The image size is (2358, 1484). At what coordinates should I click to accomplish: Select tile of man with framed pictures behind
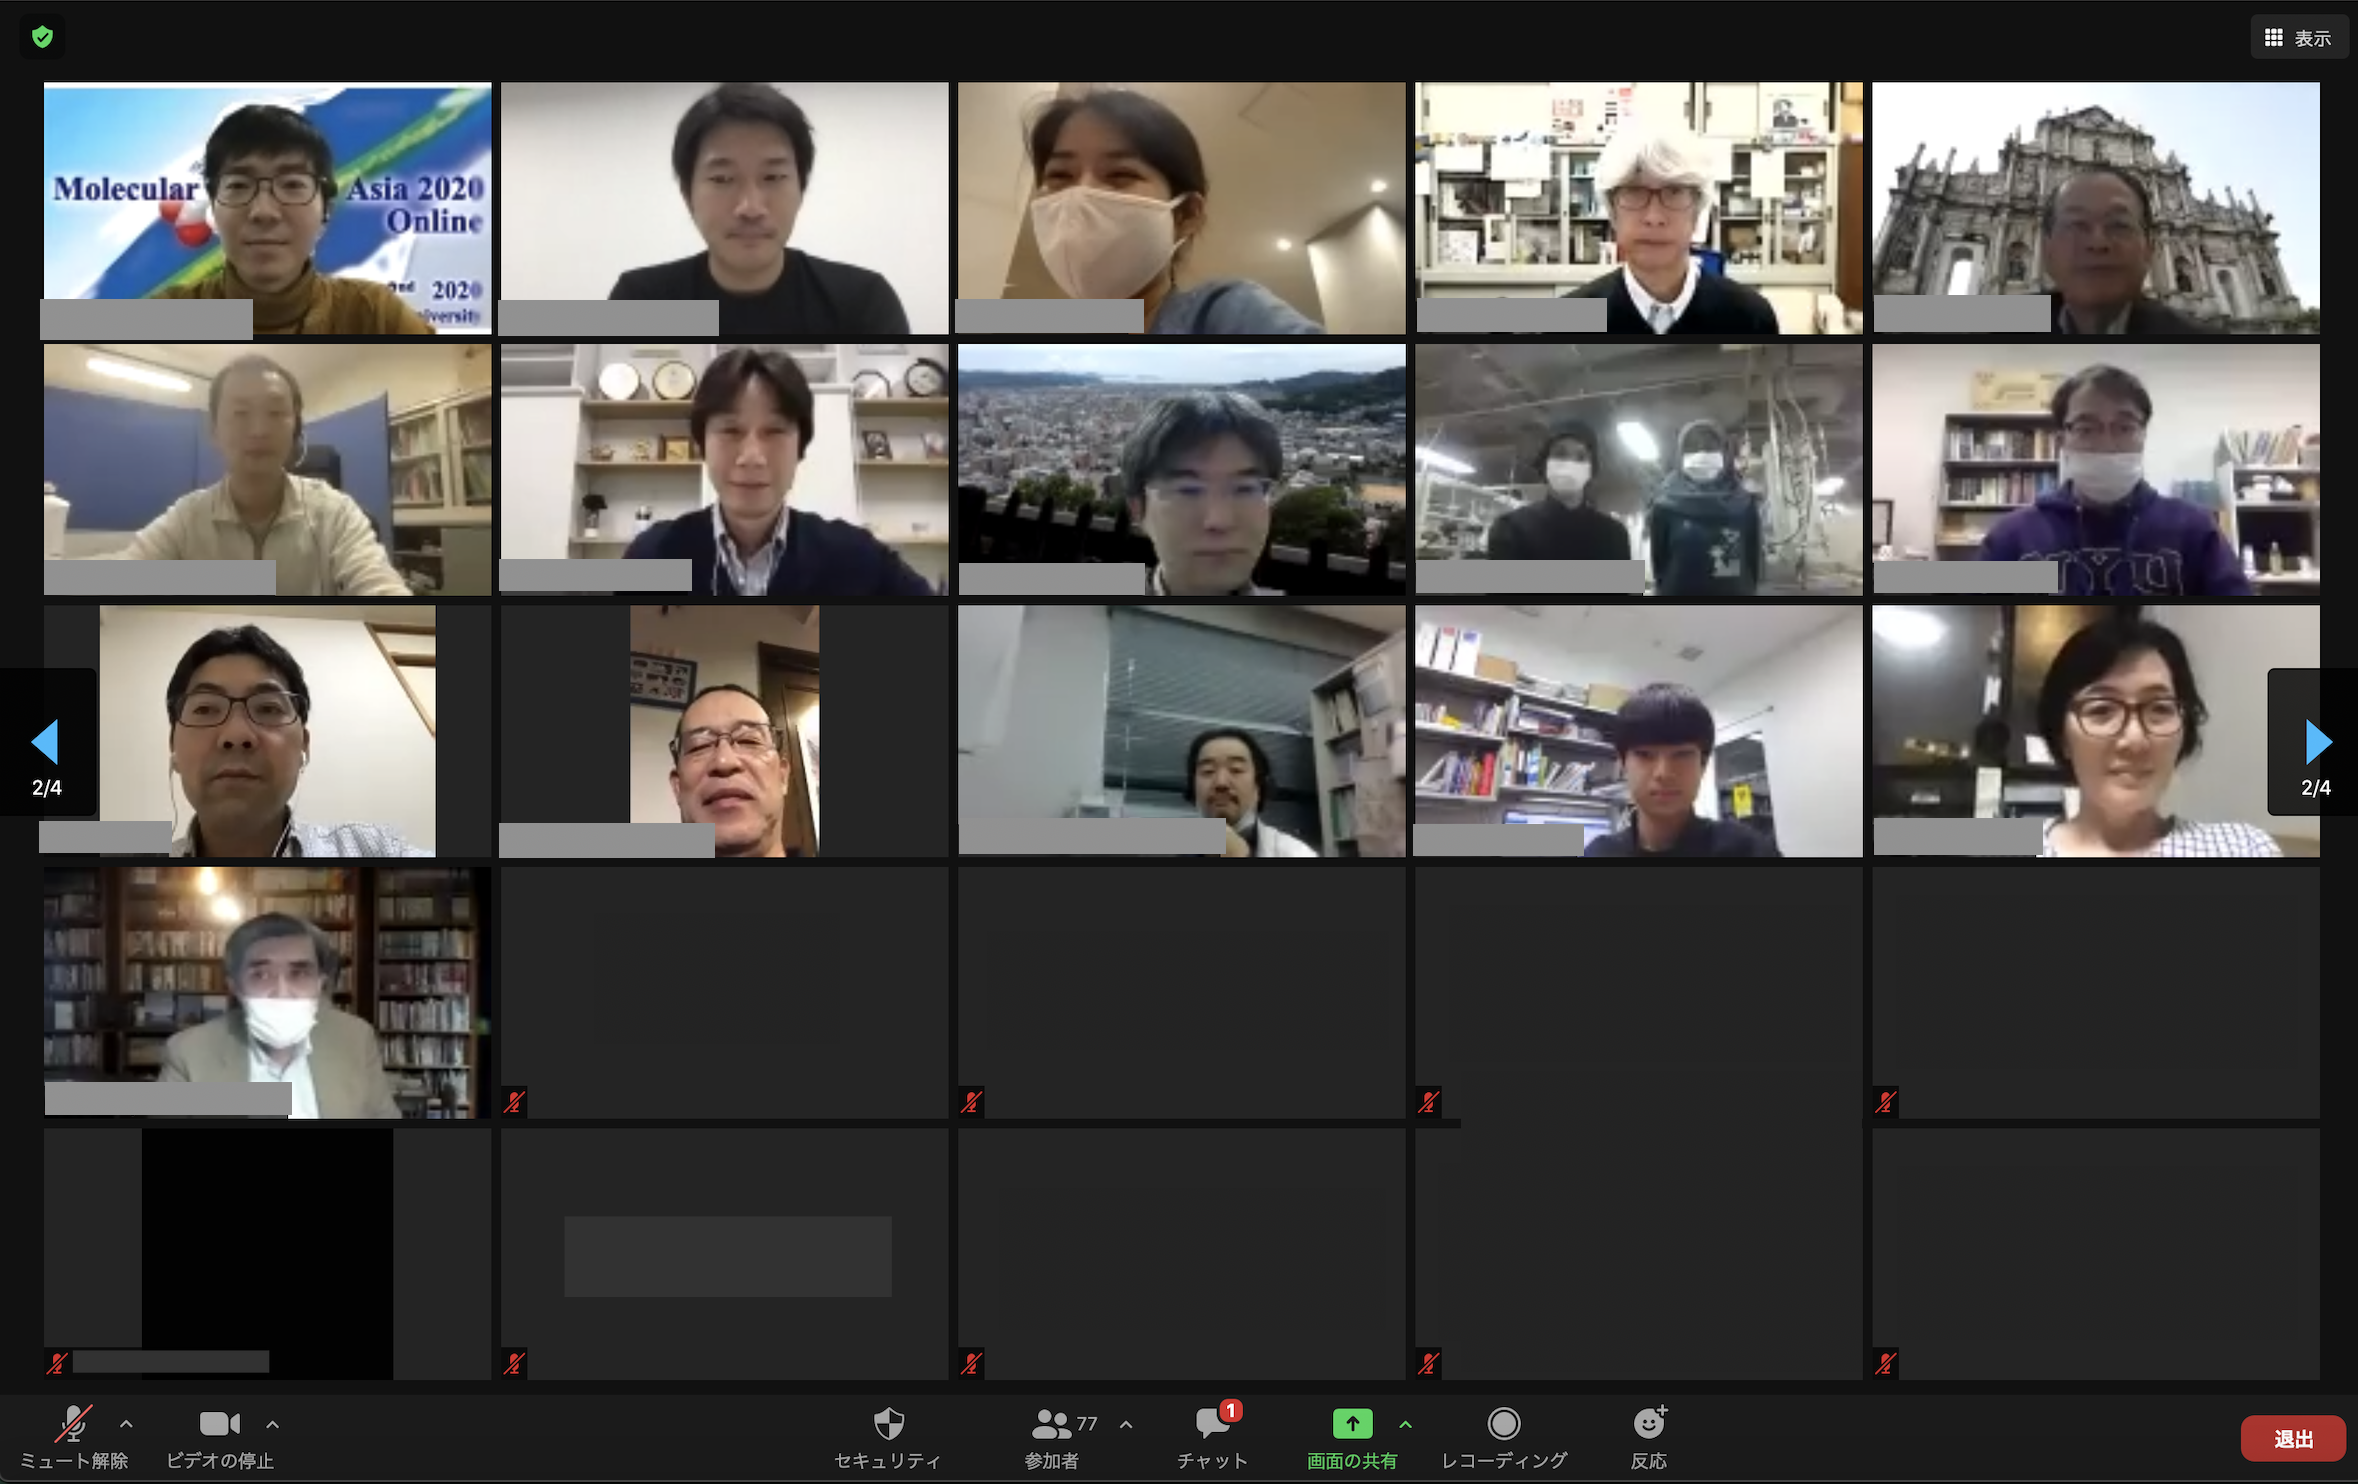point(724,731)
